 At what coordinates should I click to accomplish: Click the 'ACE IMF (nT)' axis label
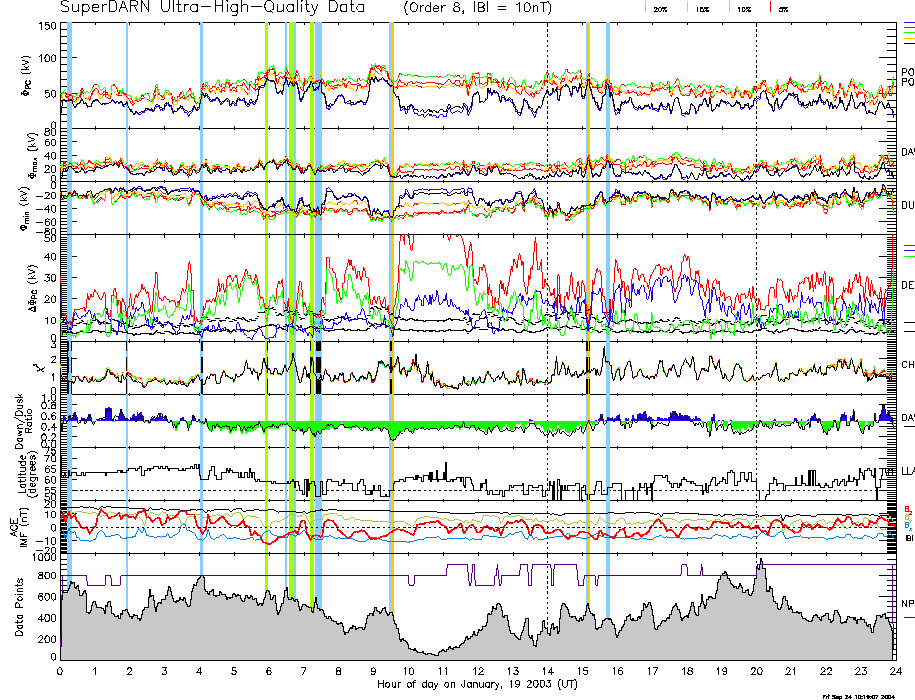(19, 527)
